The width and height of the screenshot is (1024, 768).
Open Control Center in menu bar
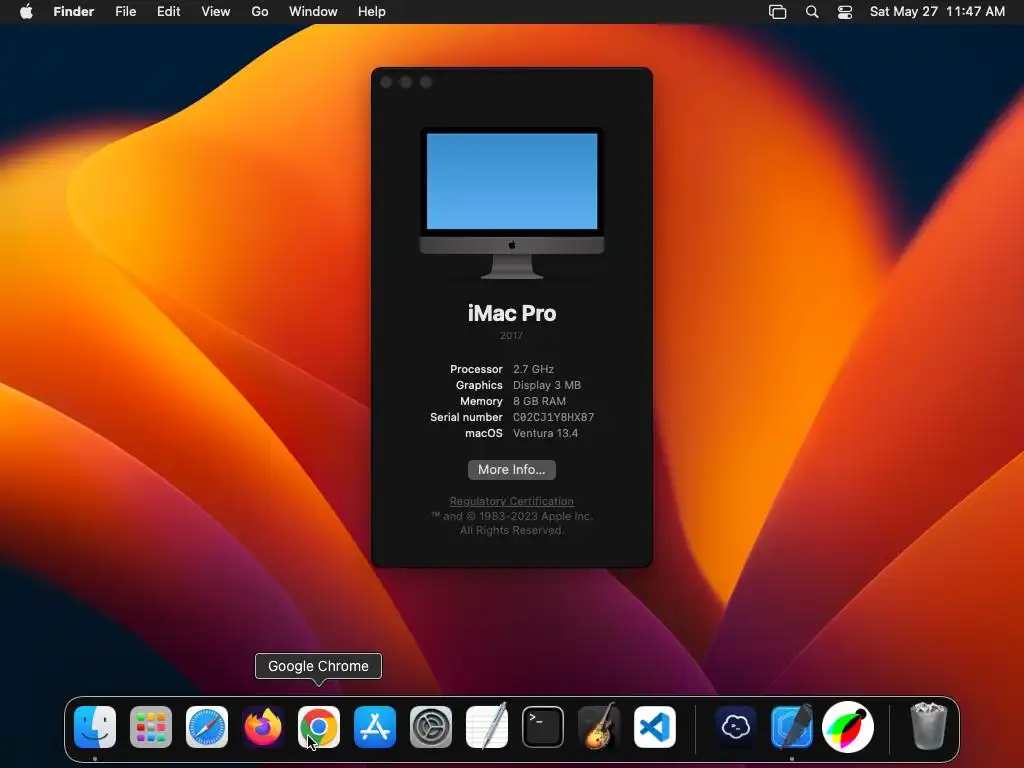(x=845, y=12)
